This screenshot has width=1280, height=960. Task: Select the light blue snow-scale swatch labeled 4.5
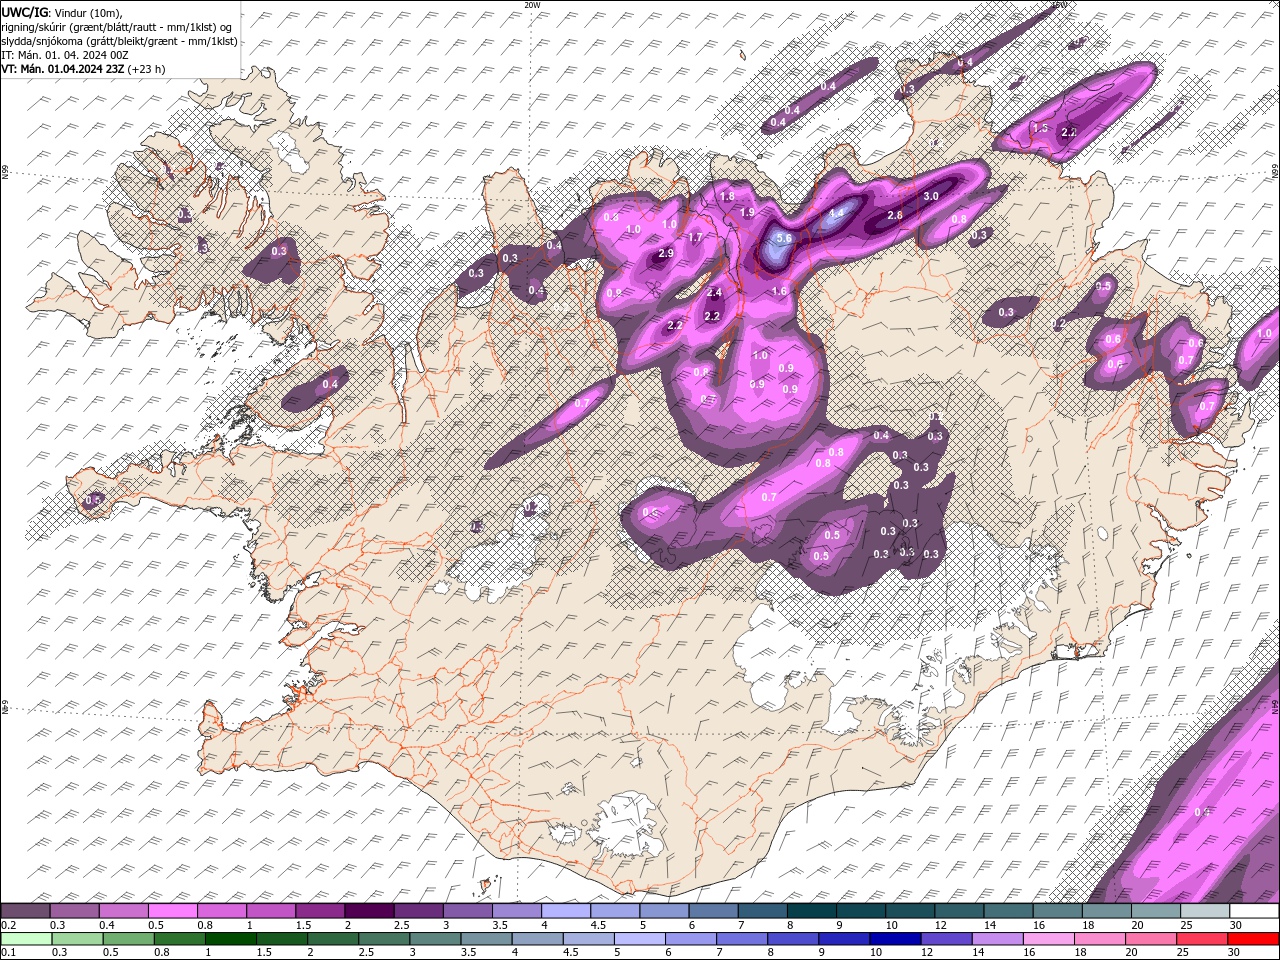tap(614, 911)
